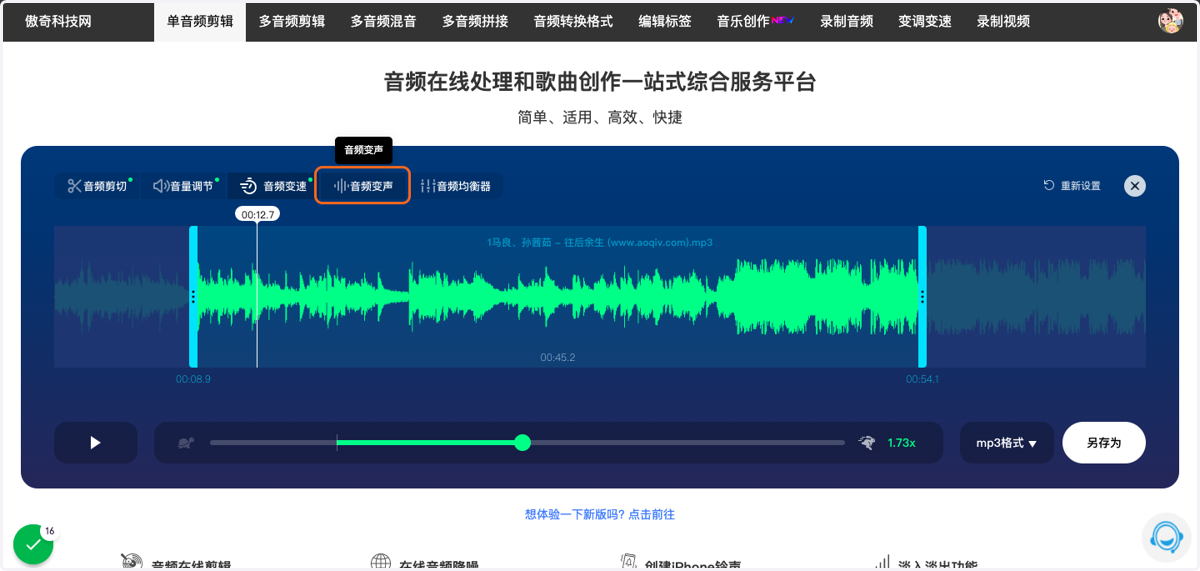Screen dimensions: 1200x571
Task: Open the 音频转换格式 tab
Action: (573, 21)
